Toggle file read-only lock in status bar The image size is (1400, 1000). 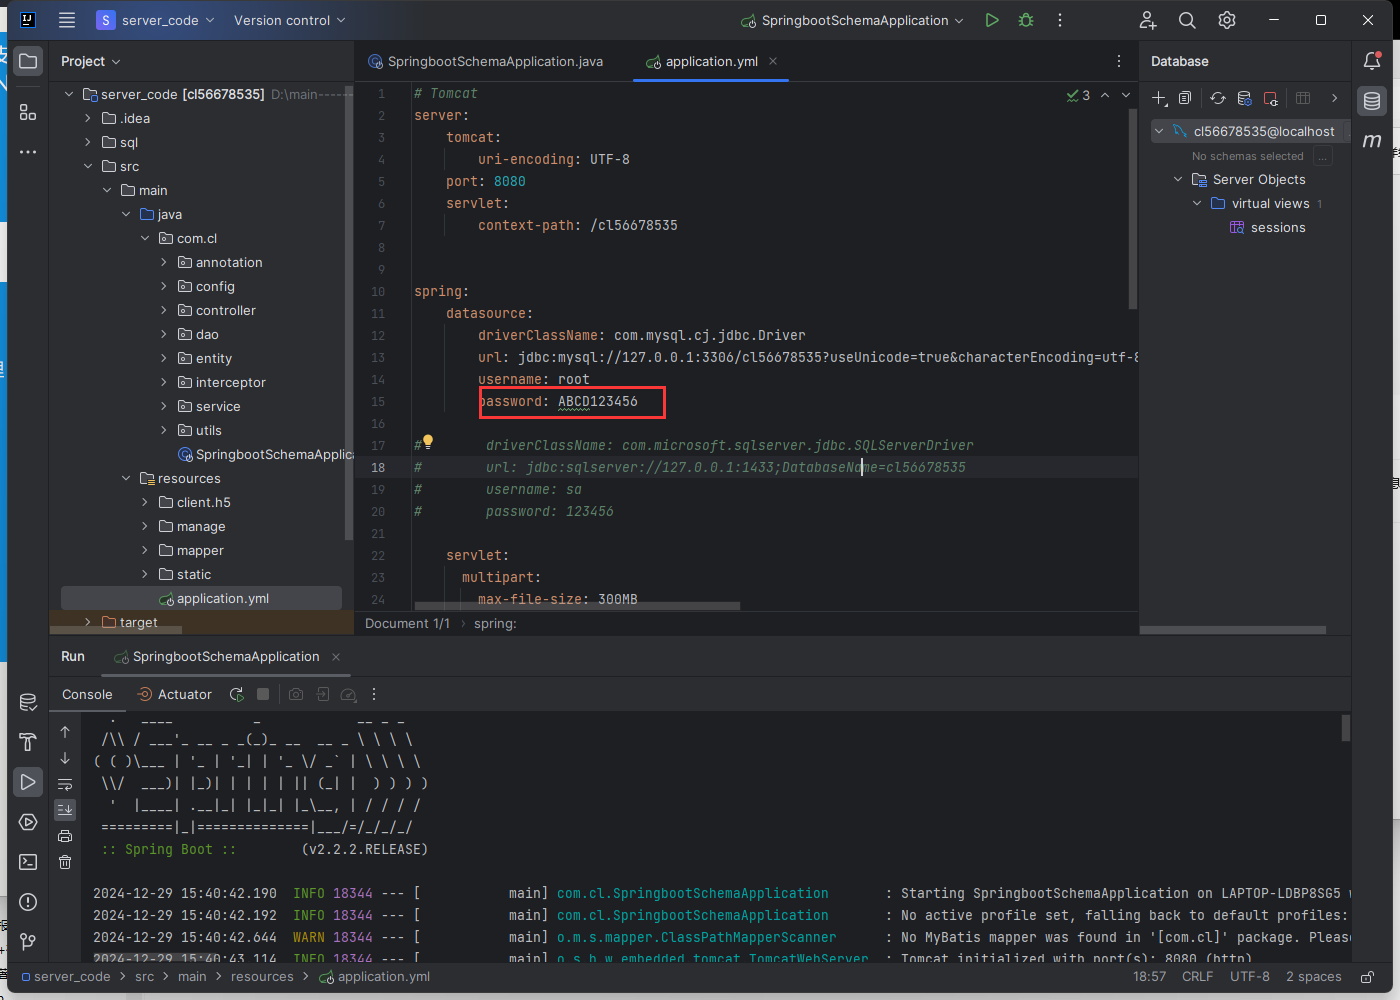coord(1367,977)
